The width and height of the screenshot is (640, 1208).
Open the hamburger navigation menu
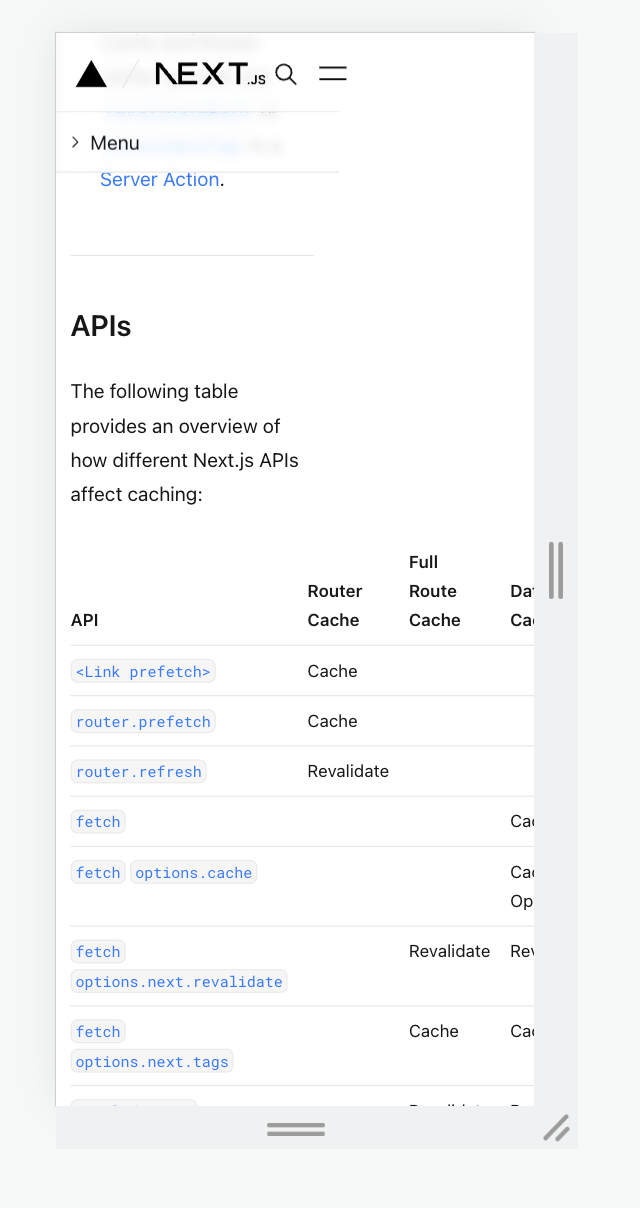[332, 73]
